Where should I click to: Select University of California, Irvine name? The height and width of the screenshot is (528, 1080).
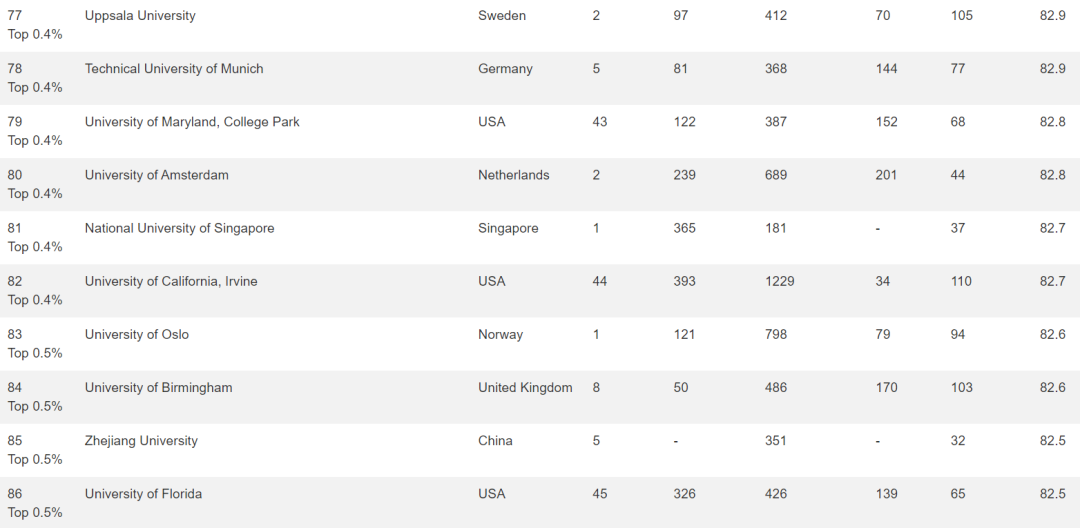click(171, 282)
